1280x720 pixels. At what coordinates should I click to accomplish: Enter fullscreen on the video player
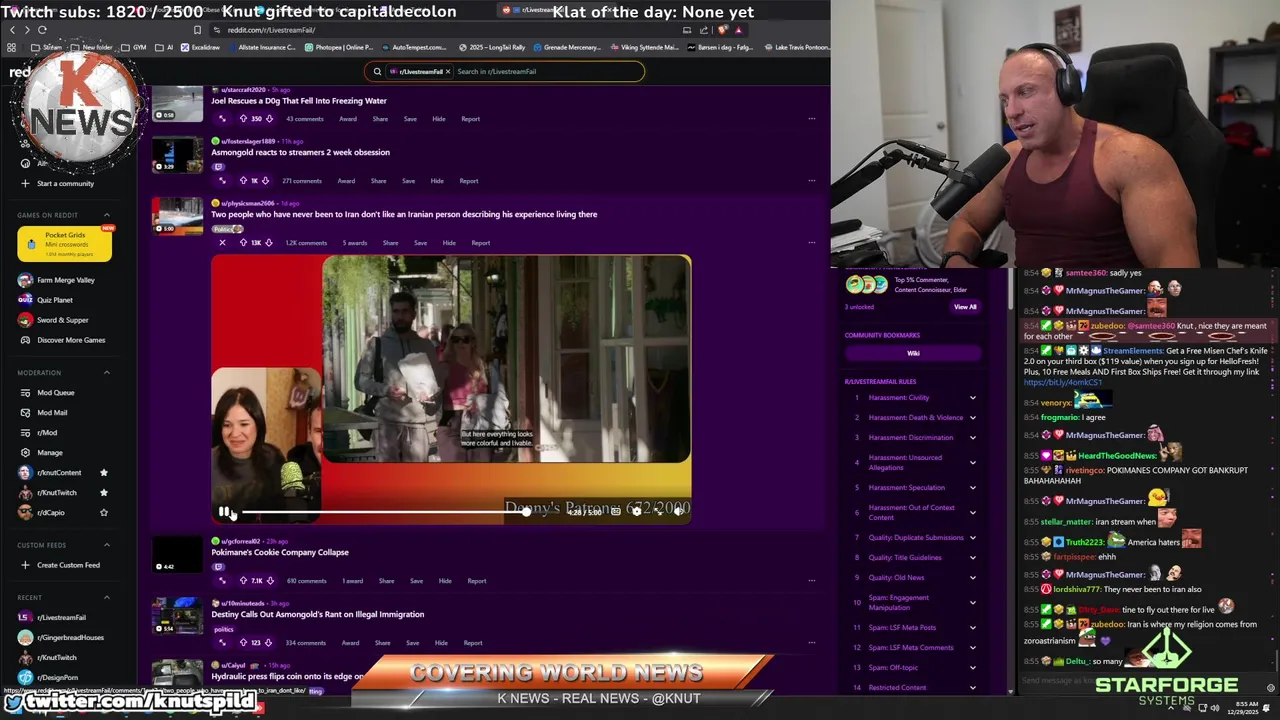click(x=657, y=511)
